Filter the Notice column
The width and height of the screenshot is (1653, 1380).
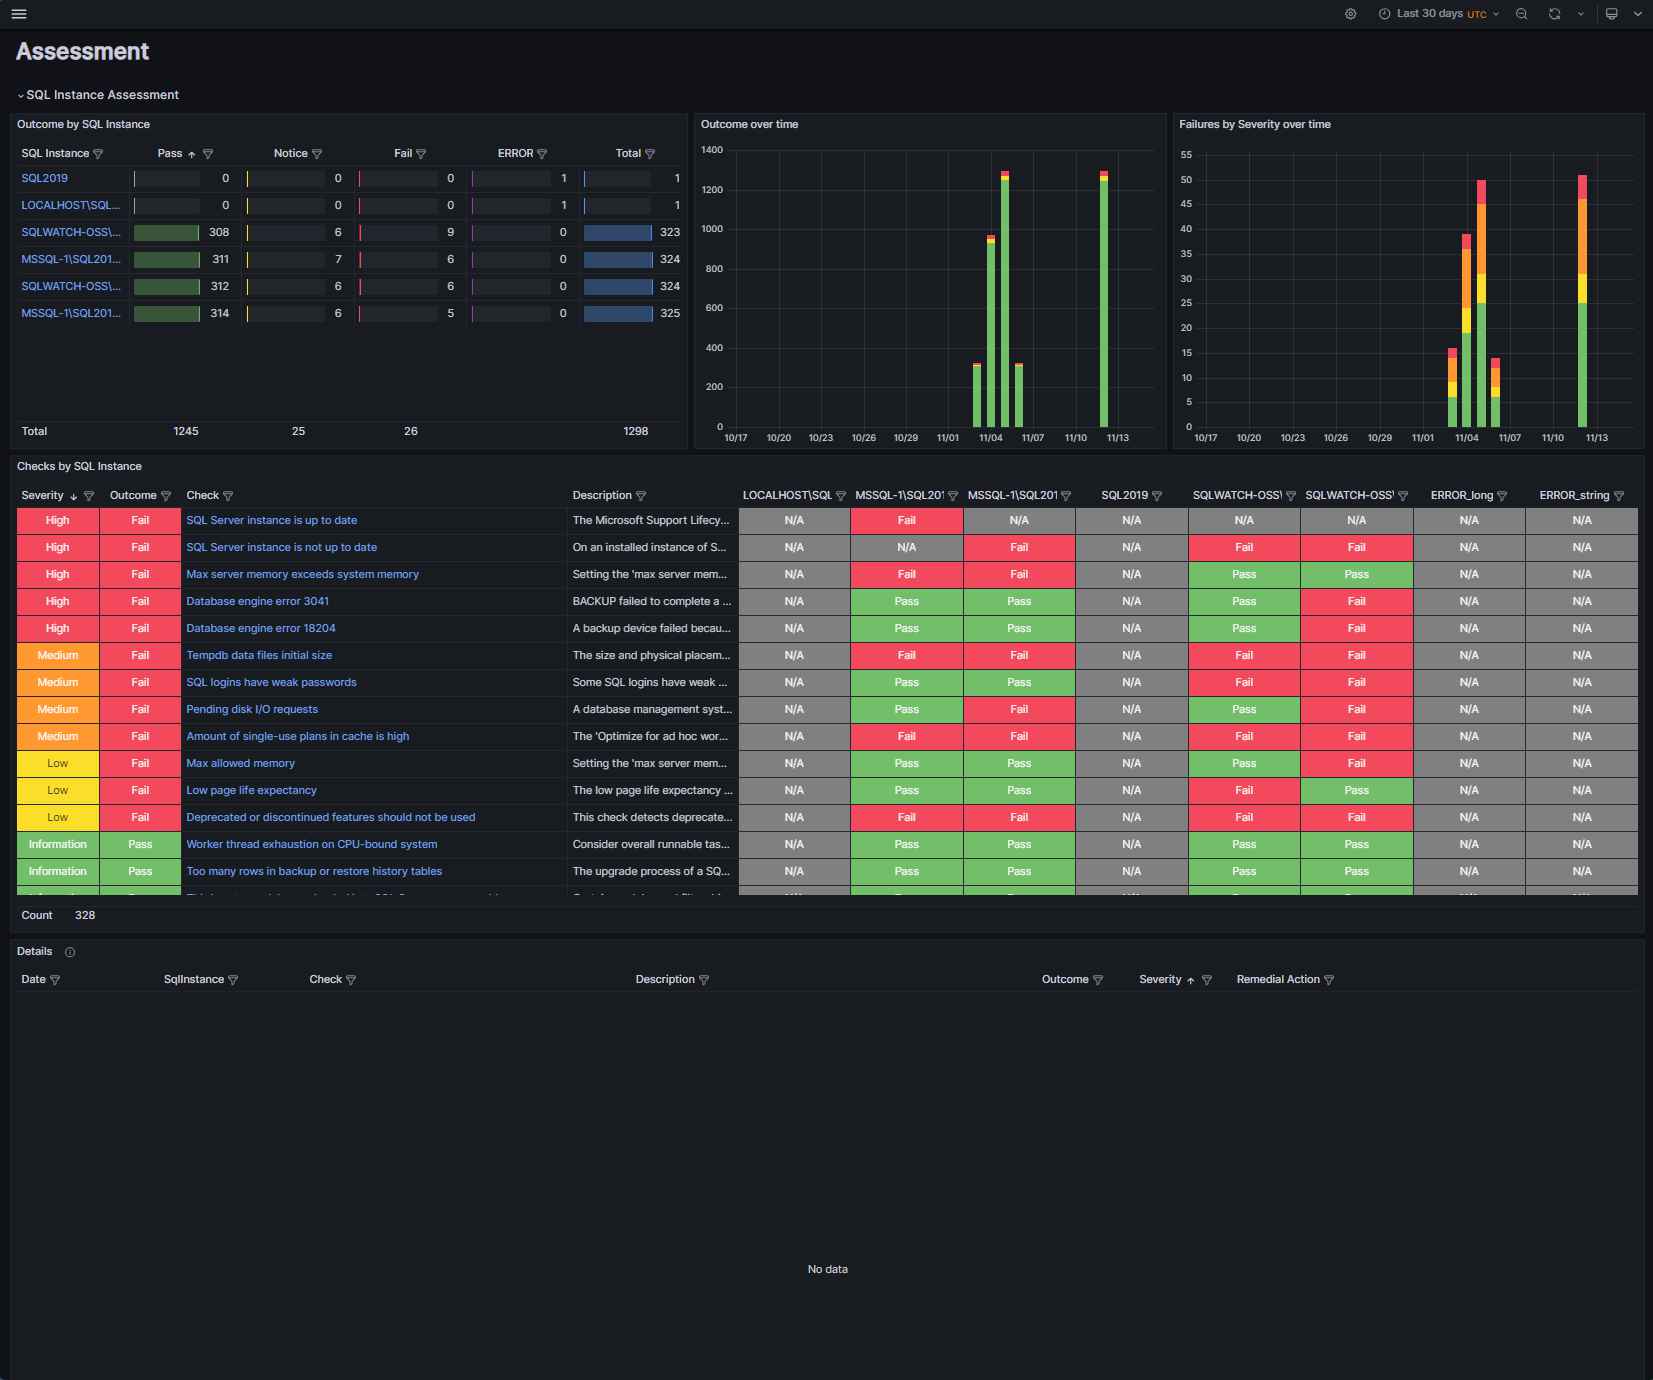click(x=317, y=154)
